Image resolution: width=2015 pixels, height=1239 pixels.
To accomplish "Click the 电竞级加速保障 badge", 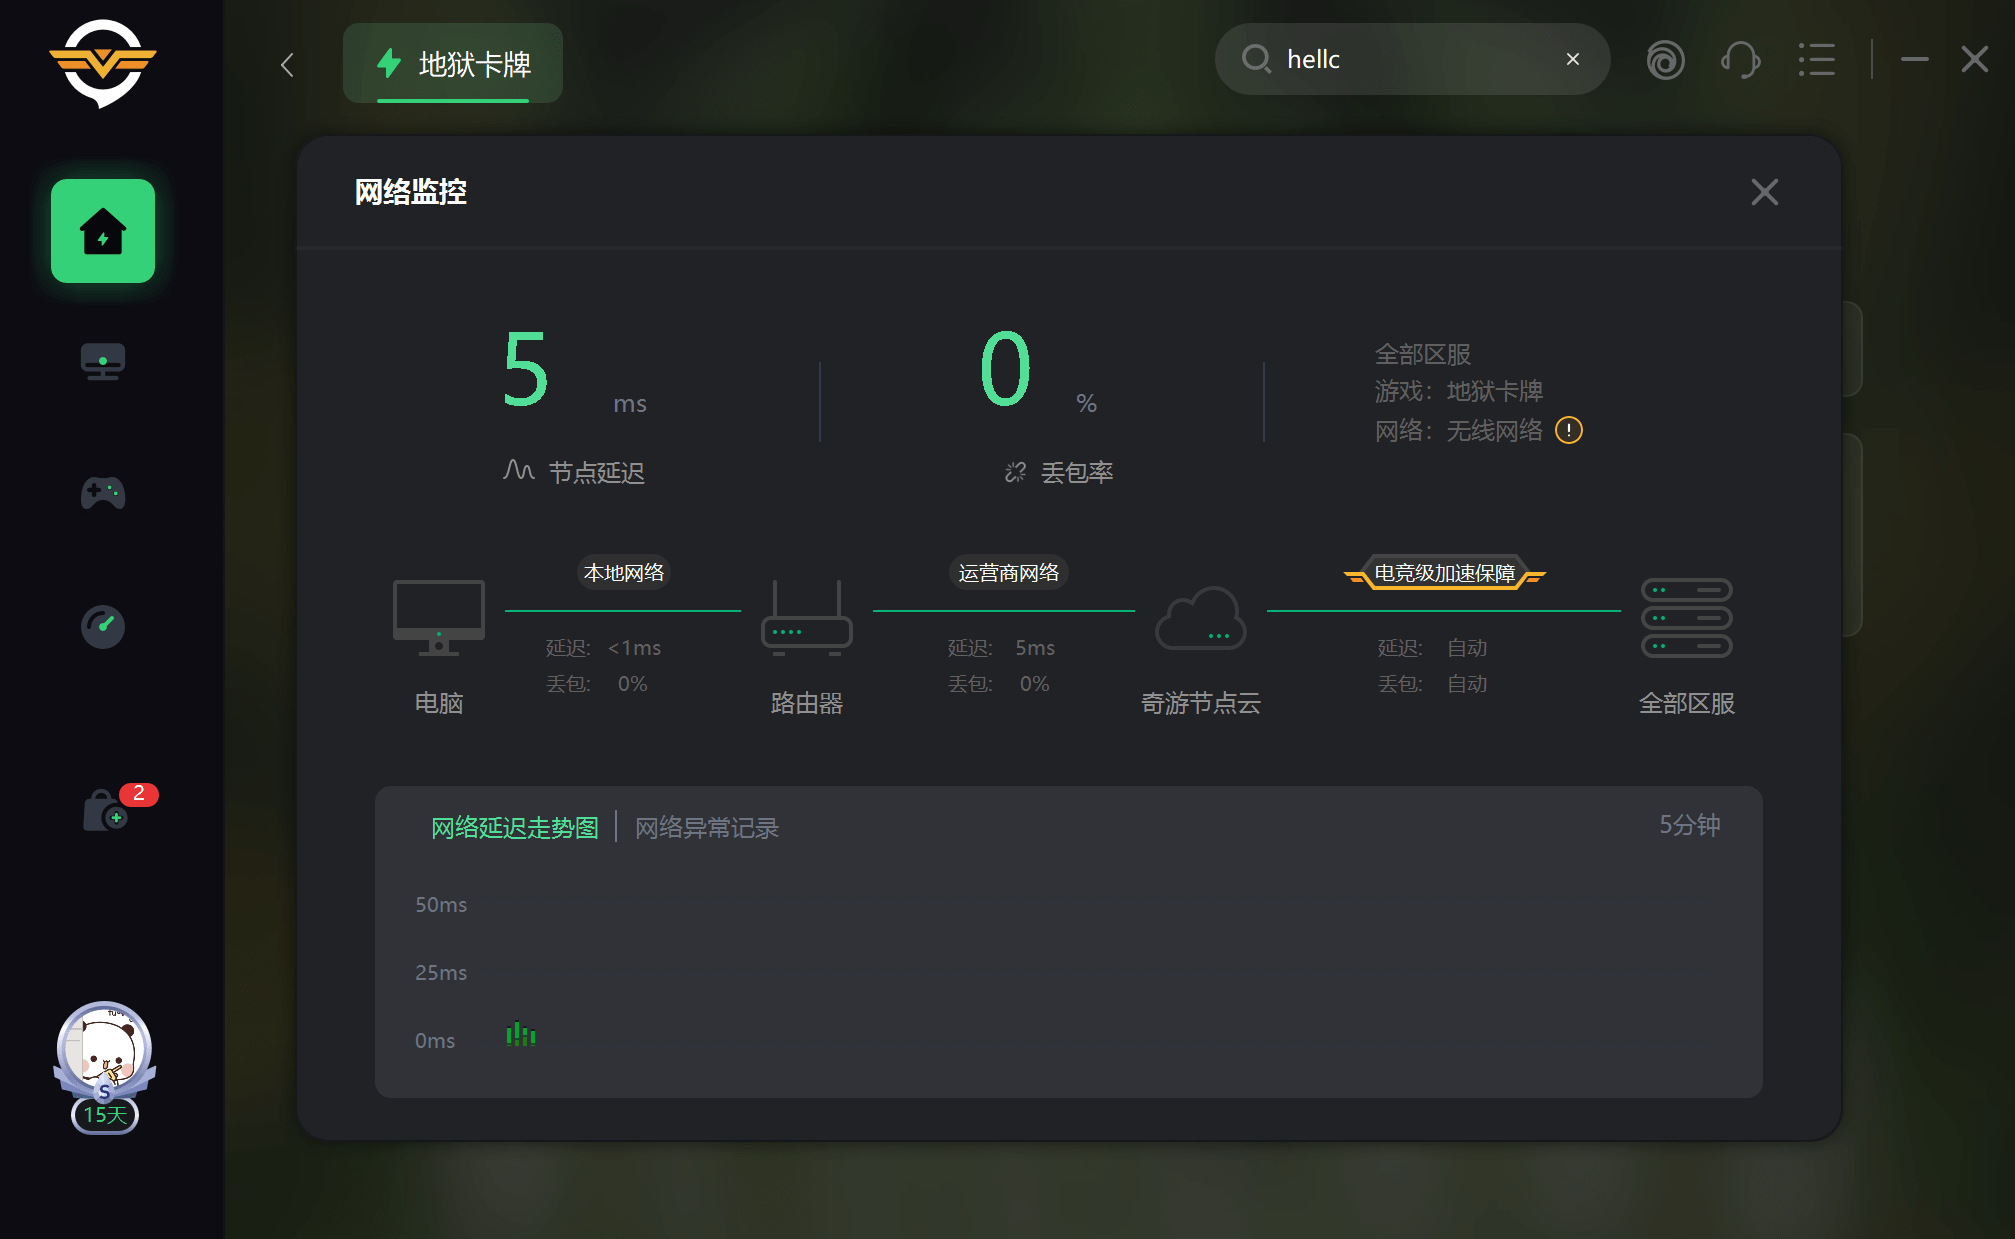I will pos(1445,573).
